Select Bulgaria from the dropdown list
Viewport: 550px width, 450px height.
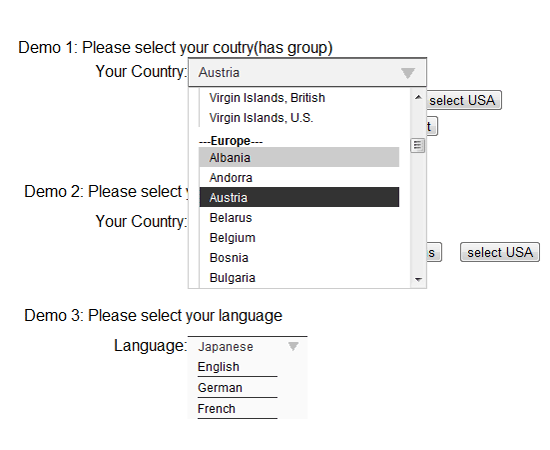pos(299,277)
